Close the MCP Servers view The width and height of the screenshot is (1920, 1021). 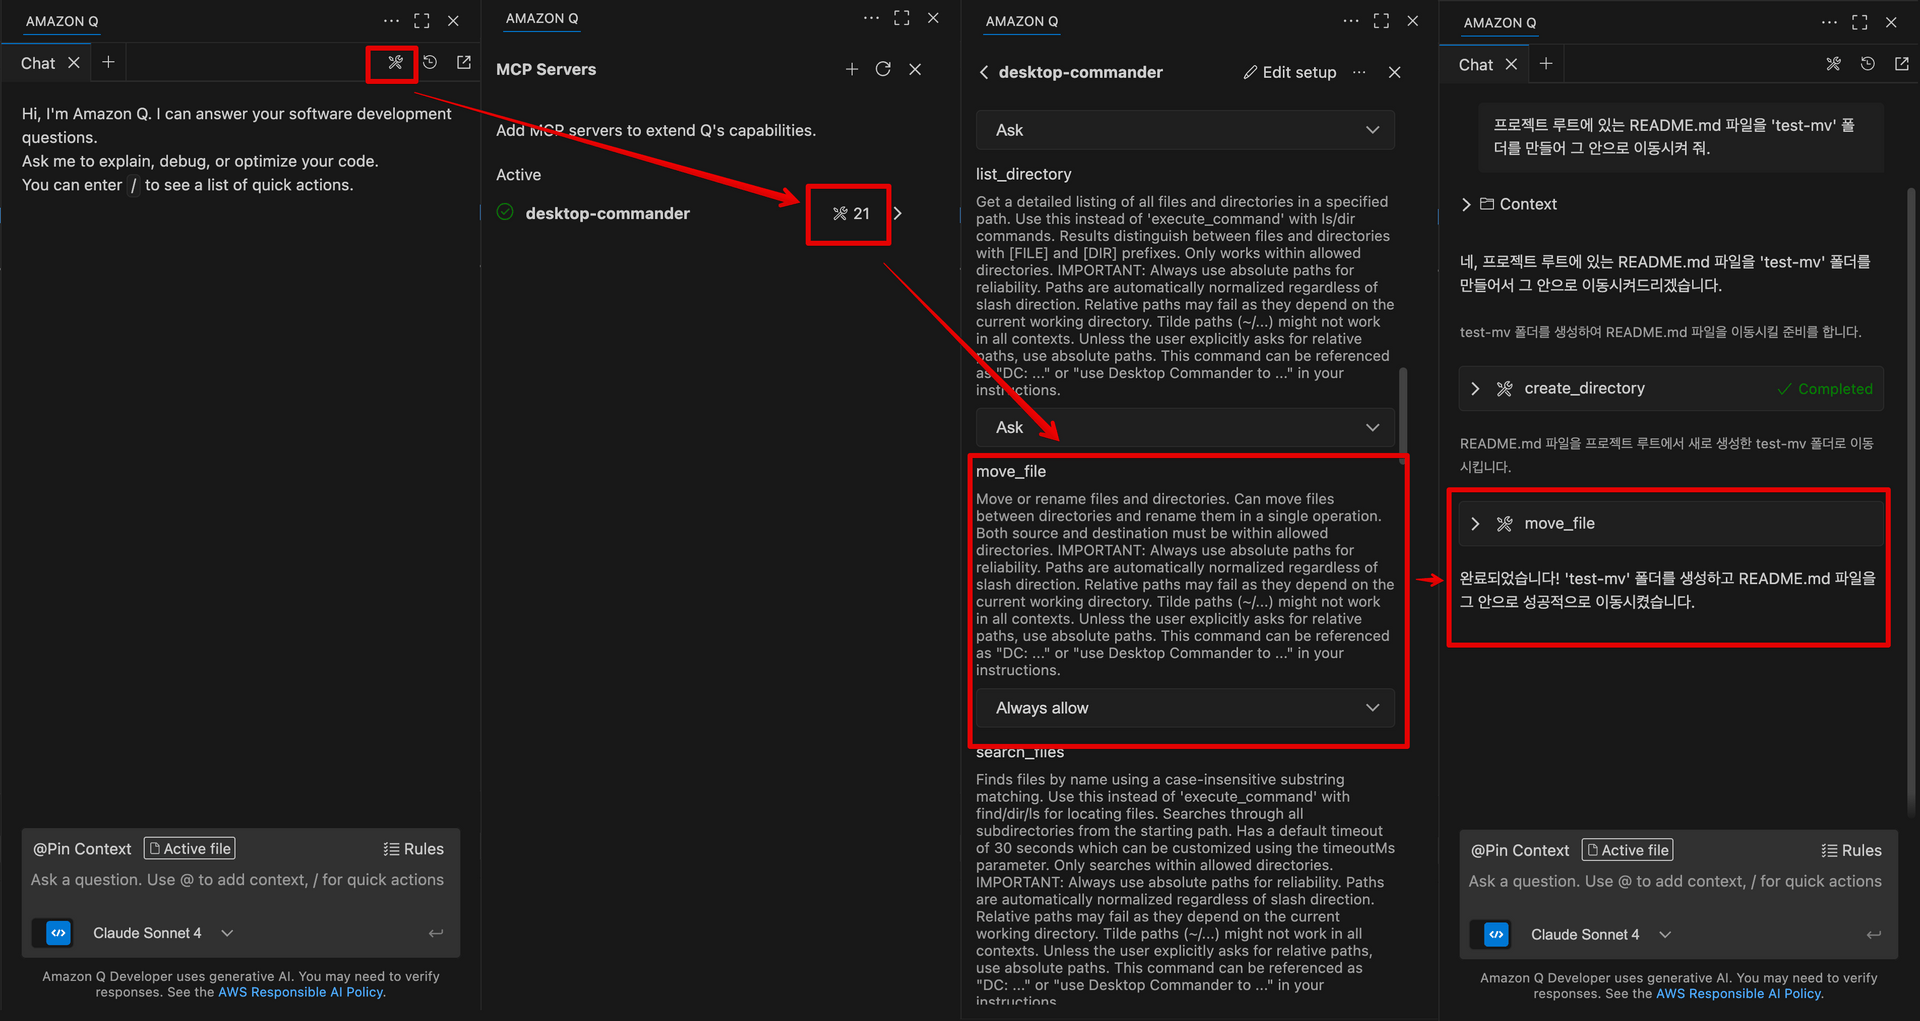pos(915,69)
